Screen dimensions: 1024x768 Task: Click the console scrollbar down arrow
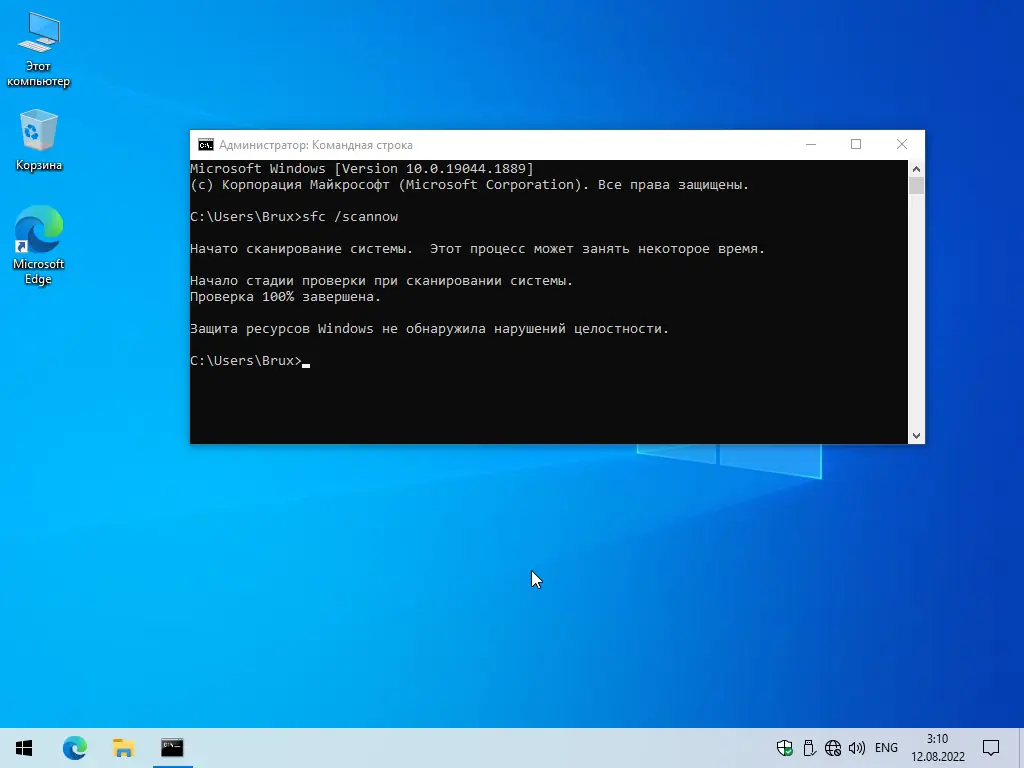point(916,436)
